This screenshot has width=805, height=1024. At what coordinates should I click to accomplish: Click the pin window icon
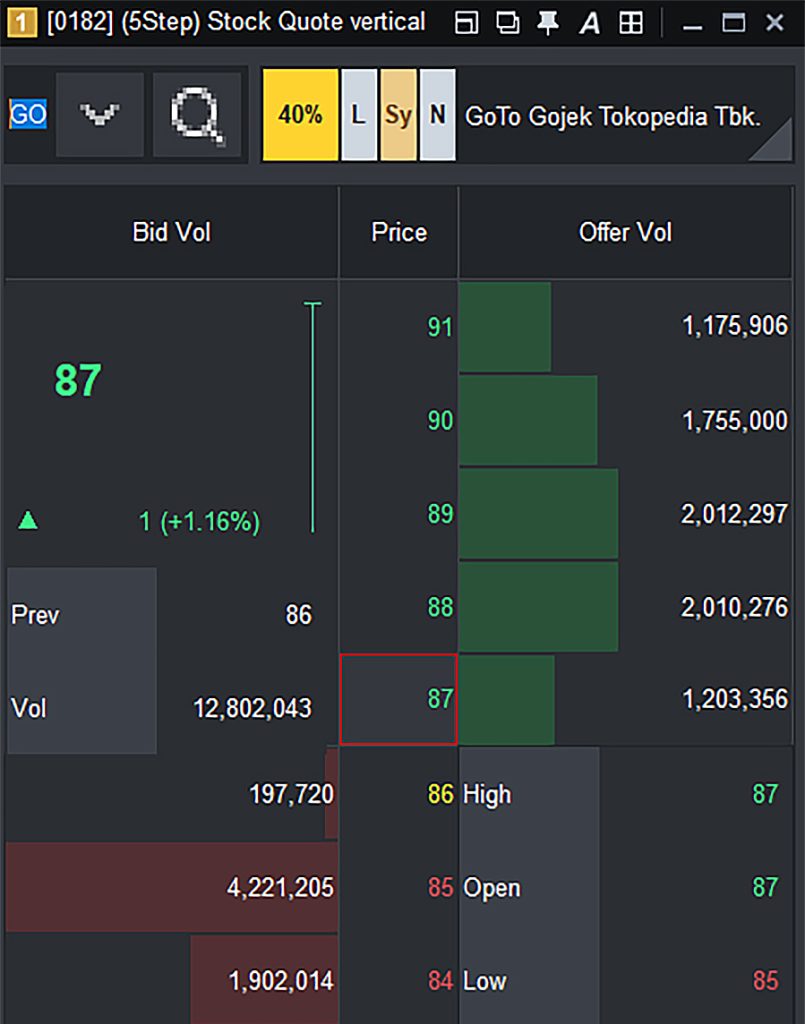point(548,23)
